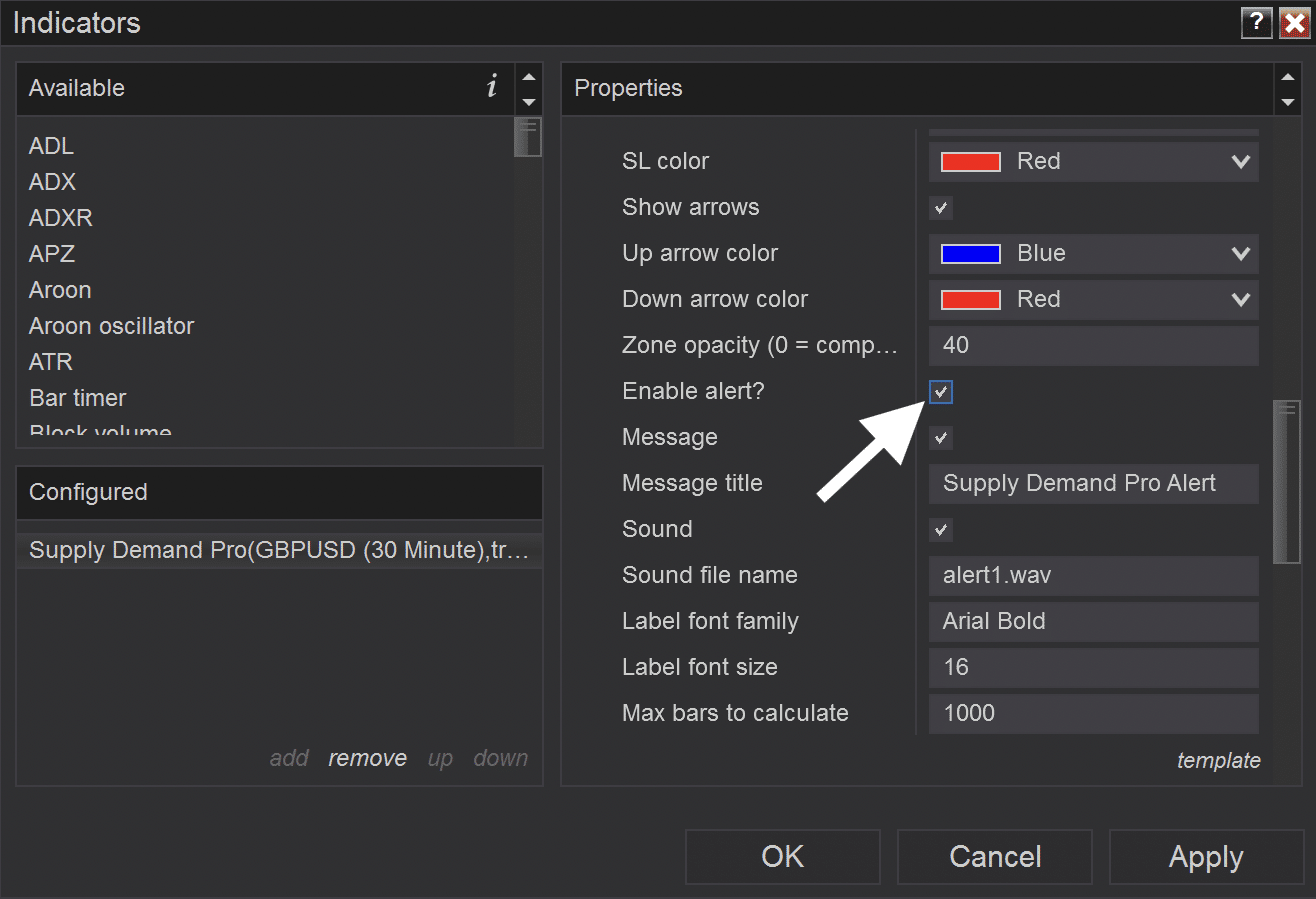Click the Up arrow color label

coord(700,253)
